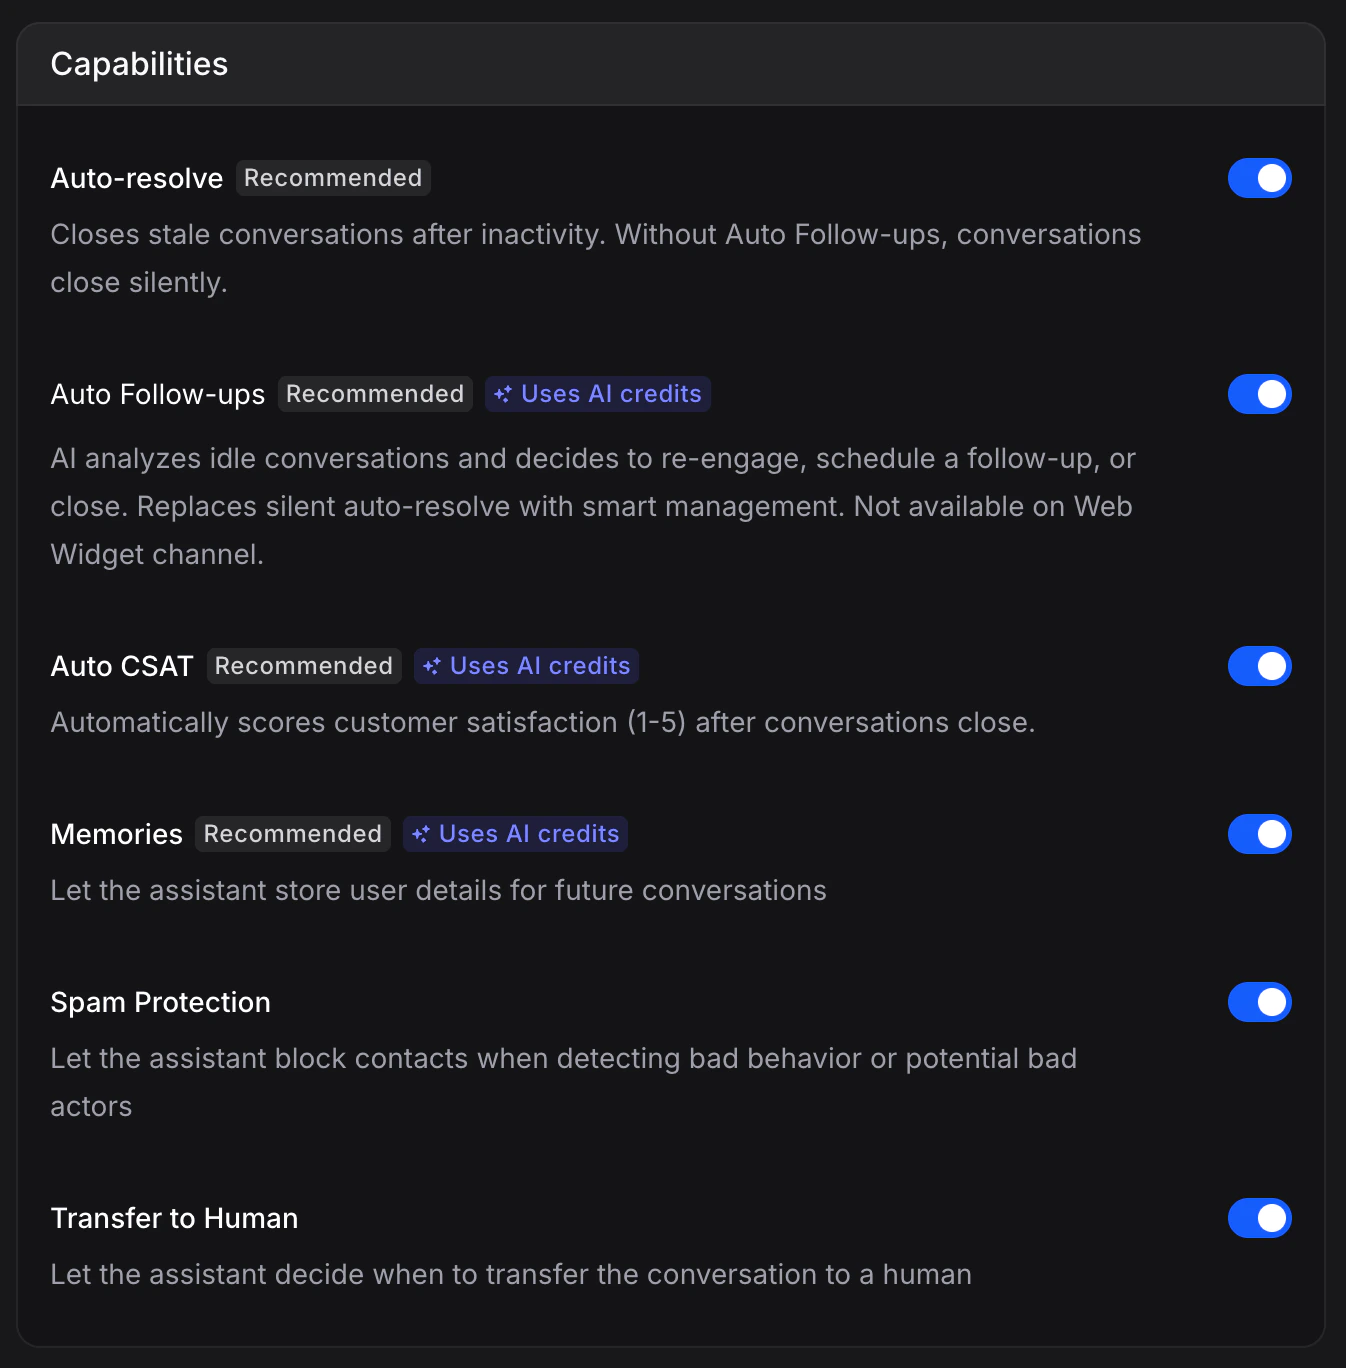Turn off Spam Protection
Screen dimensions: 1346x1368
(x=1260, y=1002)
